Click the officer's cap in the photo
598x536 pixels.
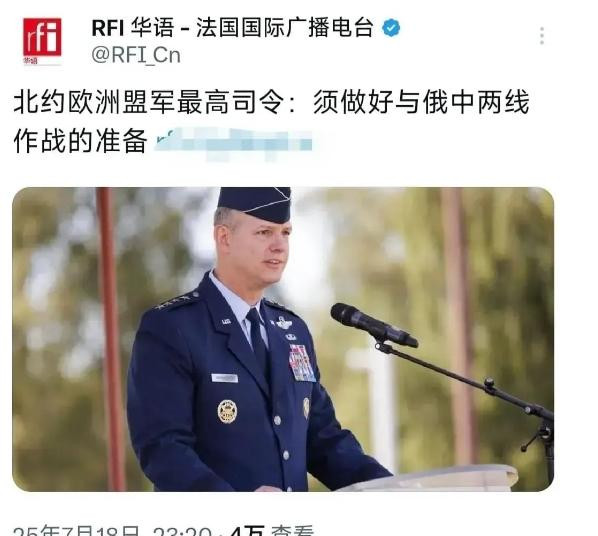click(x=256, y=204)
